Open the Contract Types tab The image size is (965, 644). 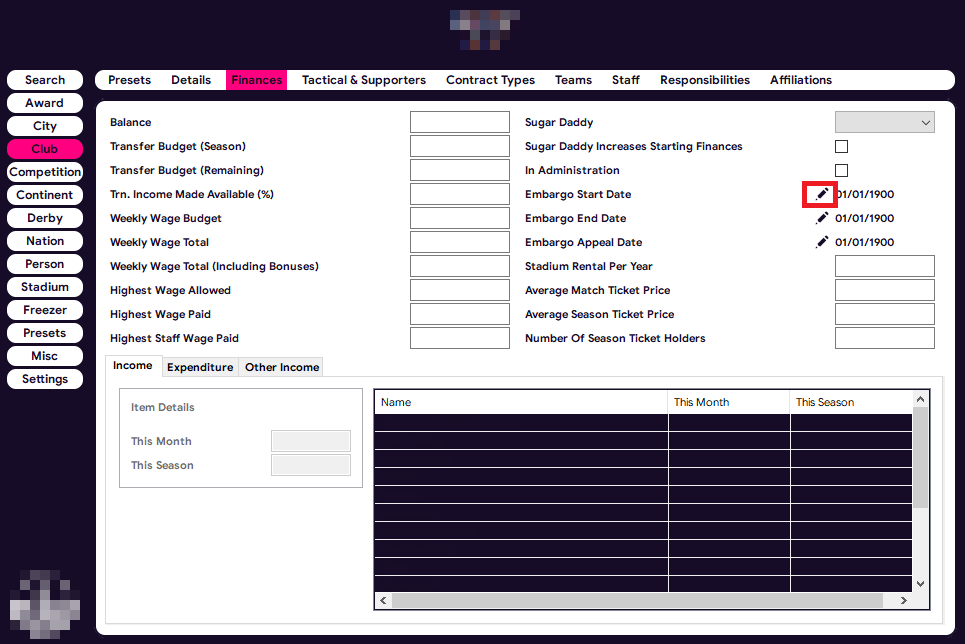pos(490,80)
